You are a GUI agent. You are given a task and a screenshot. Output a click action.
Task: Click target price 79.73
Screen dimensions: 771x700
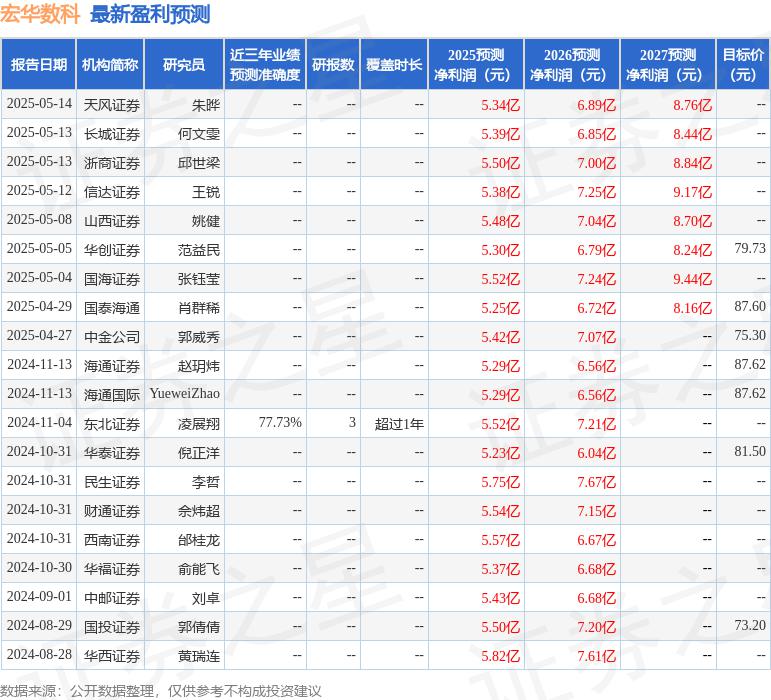pyautogui.click(x=750, y=248)
